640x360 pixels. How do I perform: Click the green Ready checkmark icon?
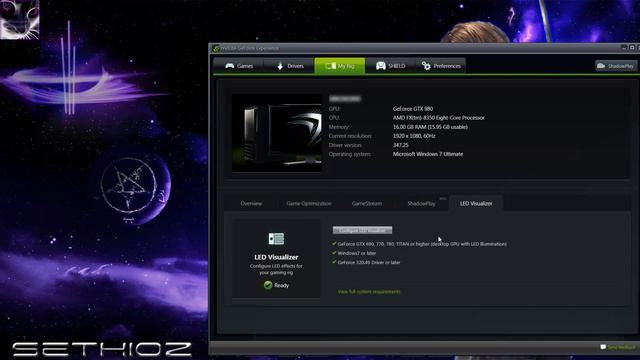[x=268, y=285]
